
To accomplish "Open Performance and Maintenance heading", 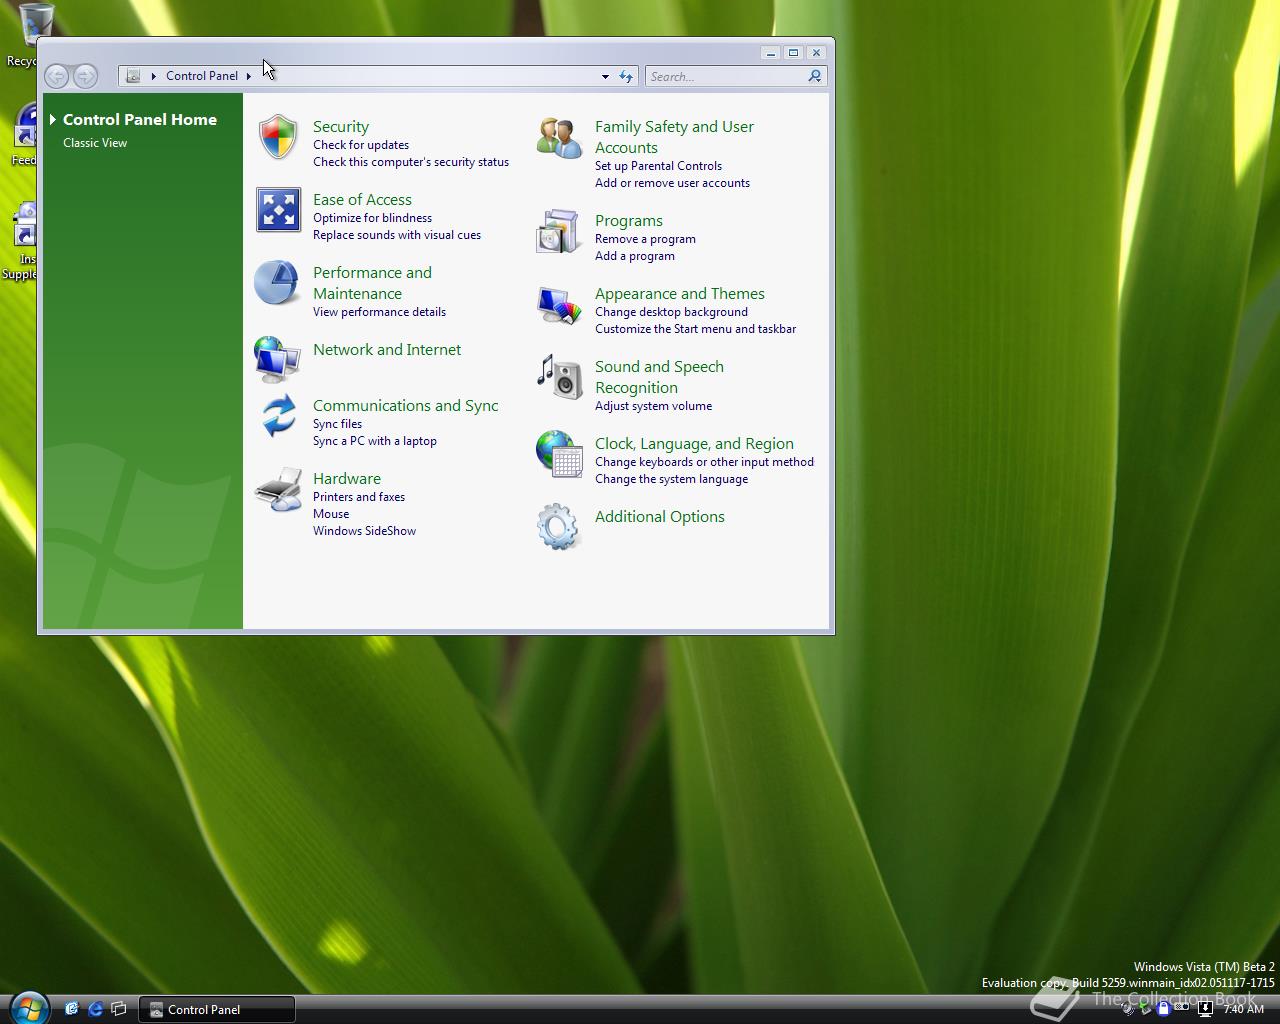I will [372, 283].
